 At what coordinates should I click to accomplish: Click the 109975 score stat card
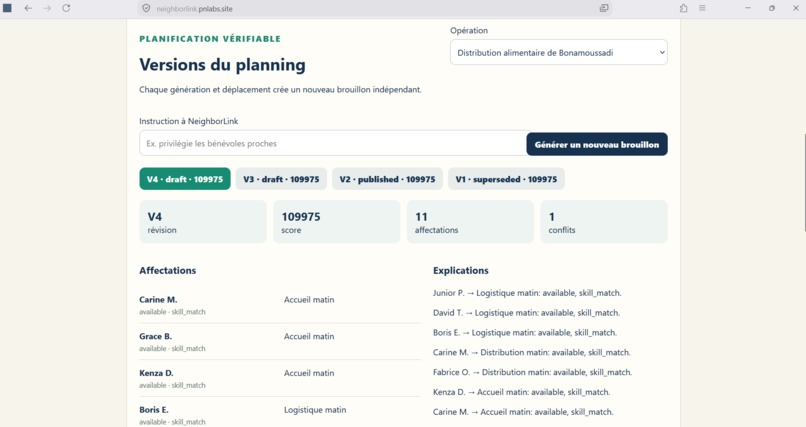[337, 222]
